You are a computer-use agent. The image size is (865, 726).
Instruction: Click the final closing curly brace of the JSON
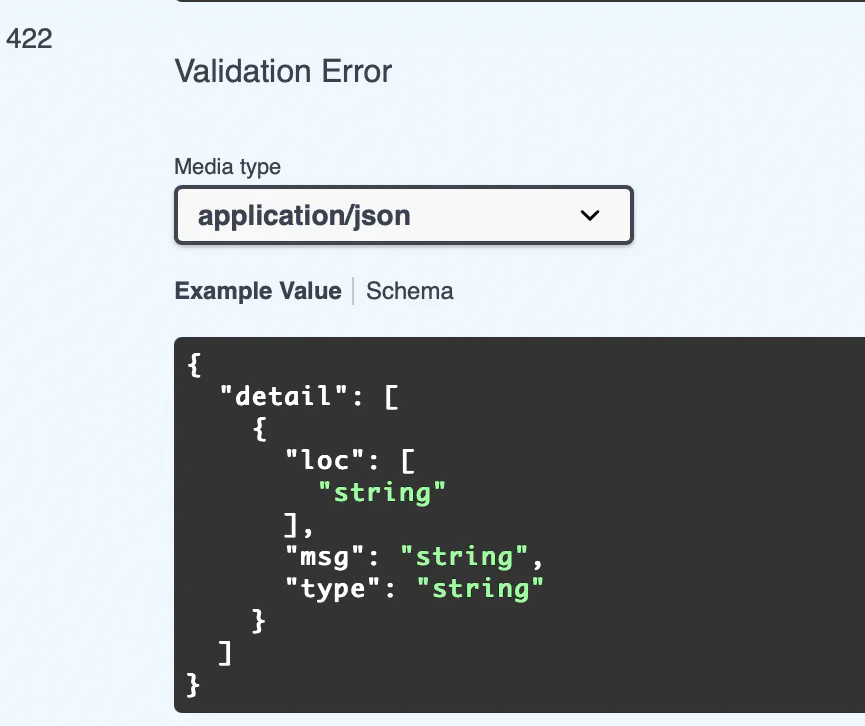(194, 685)
